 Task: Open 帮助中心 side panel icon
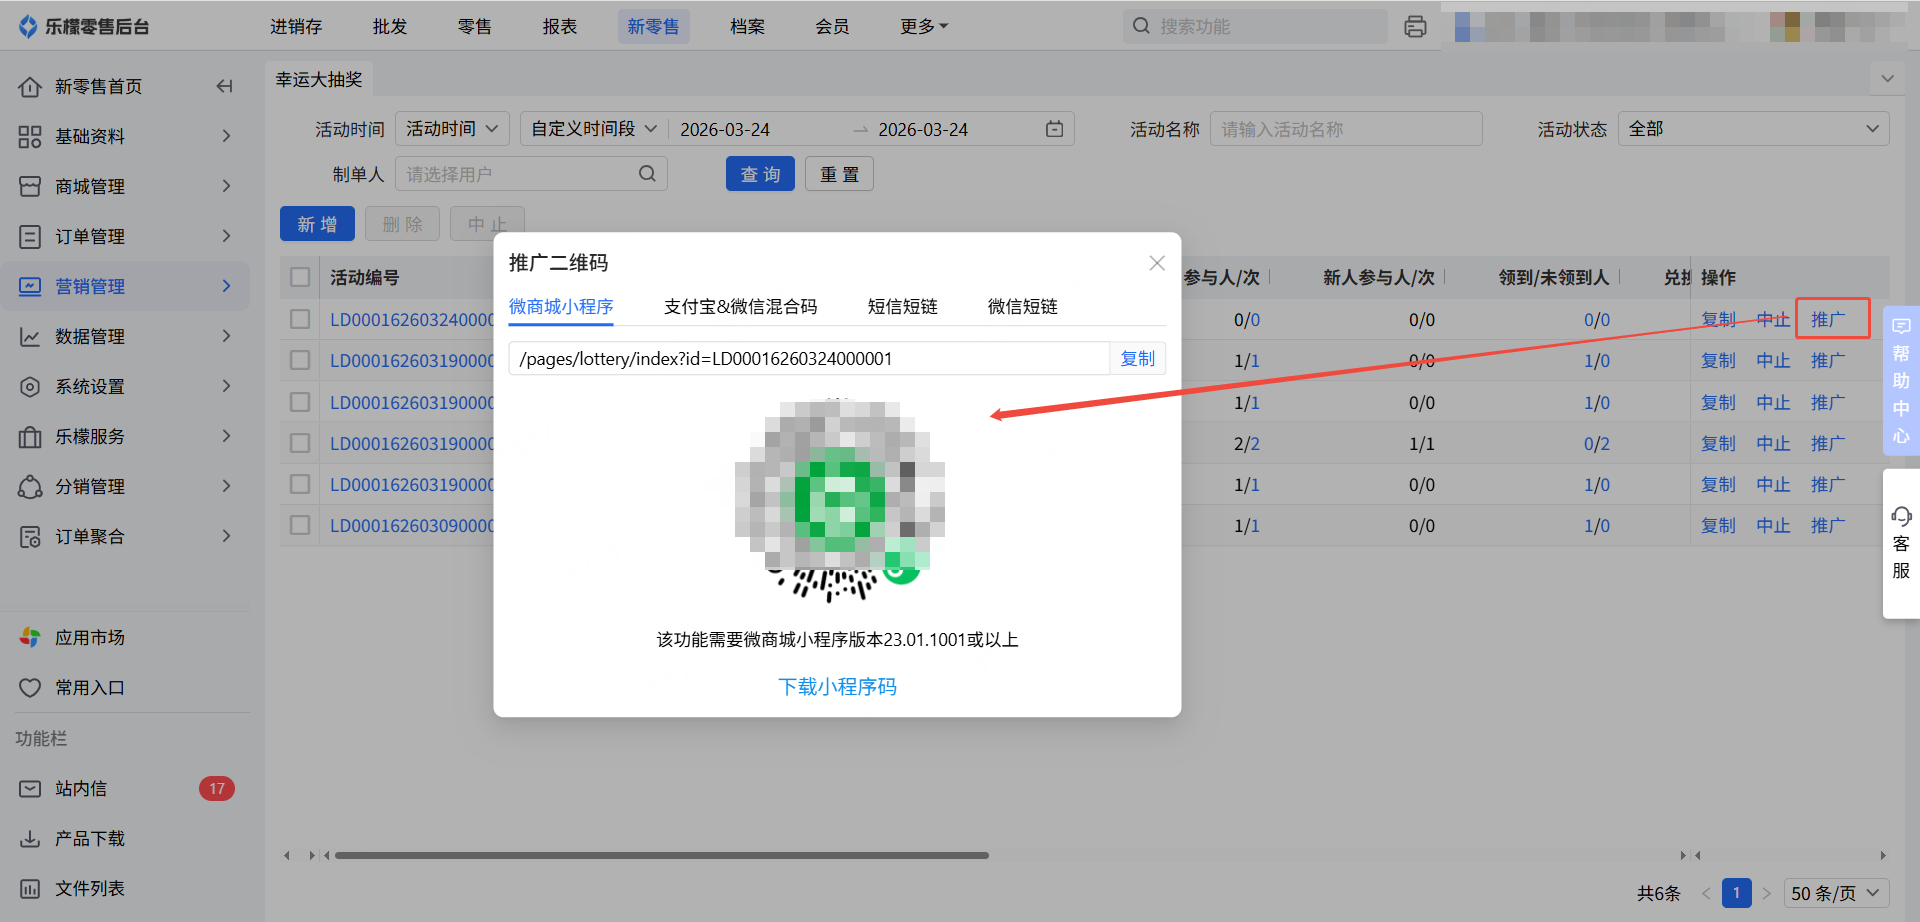1901,380
